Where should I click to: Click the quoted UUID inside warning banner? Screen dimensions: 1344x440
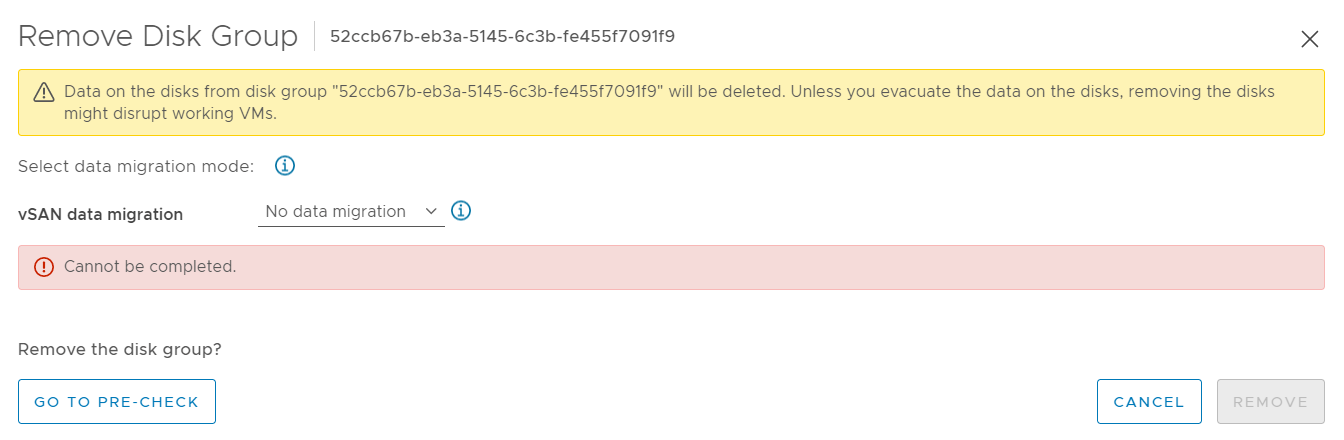494,91
